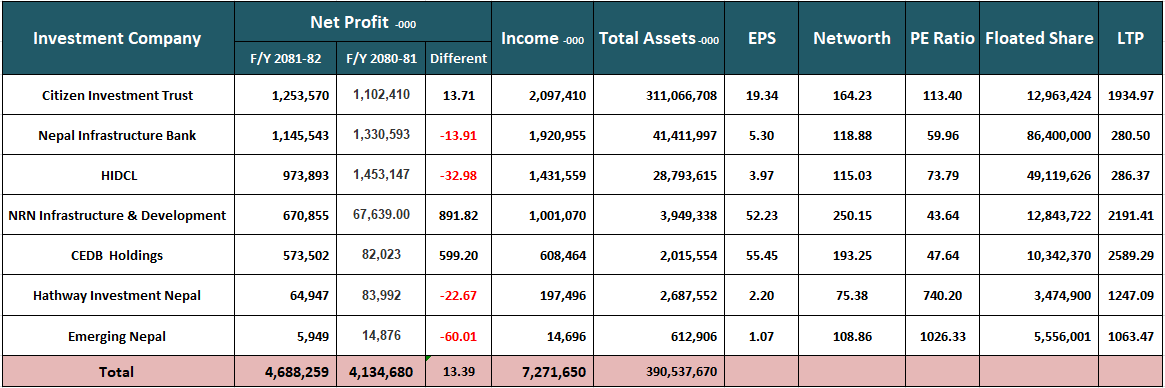Select the HIDCL company name cell
1165x388 pixels.
[x=117, y=175]
